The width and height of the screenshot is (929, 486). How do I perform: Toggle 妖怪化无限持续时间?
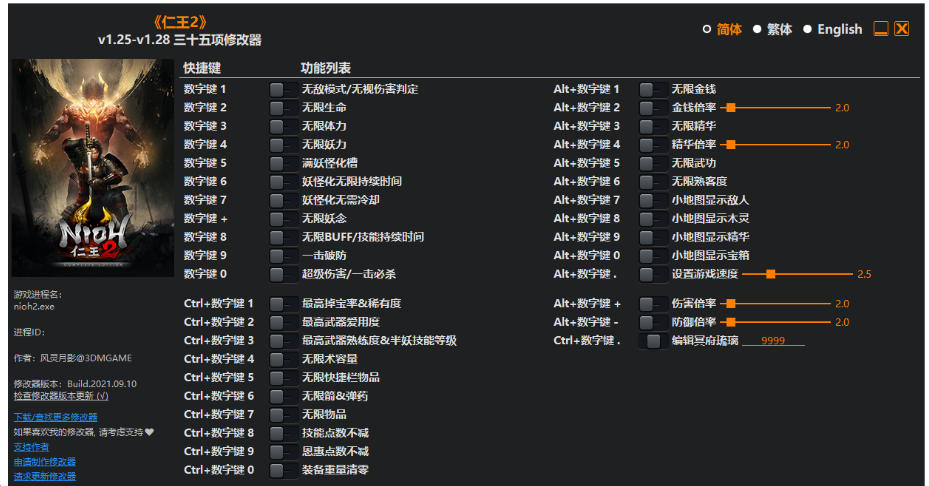coord(283,181)
